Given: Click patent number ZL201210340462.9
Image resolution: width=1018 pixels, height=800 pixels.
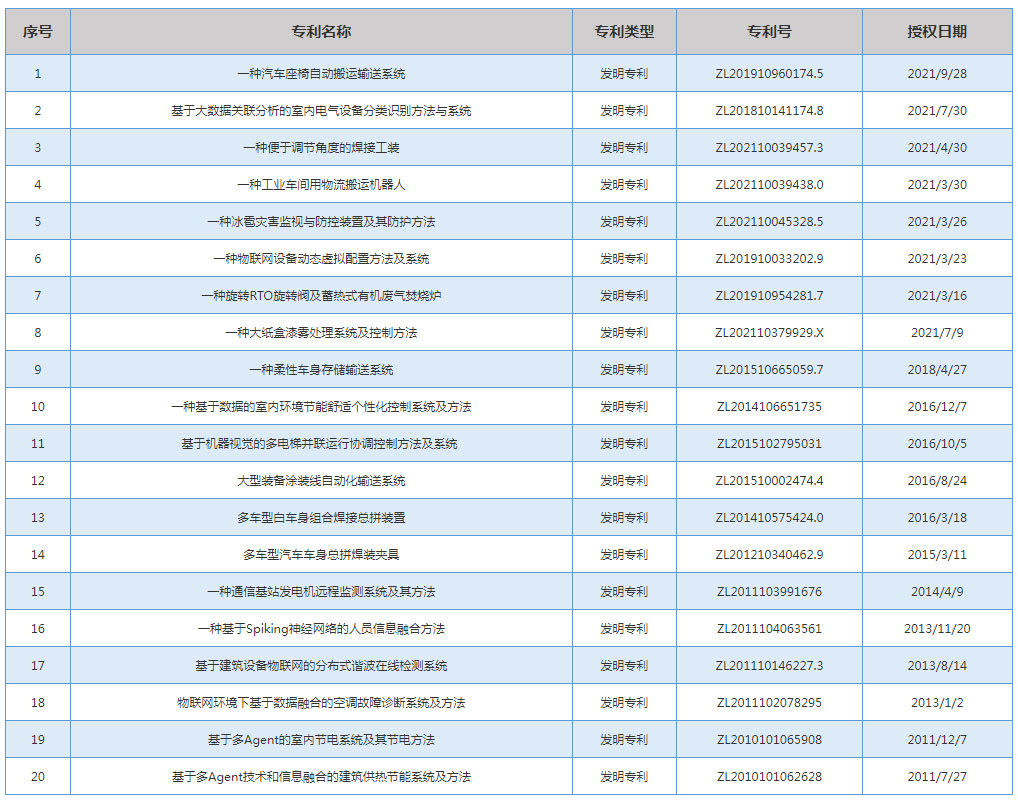Looking at the screenshot, I should click(x=769, y=555).
